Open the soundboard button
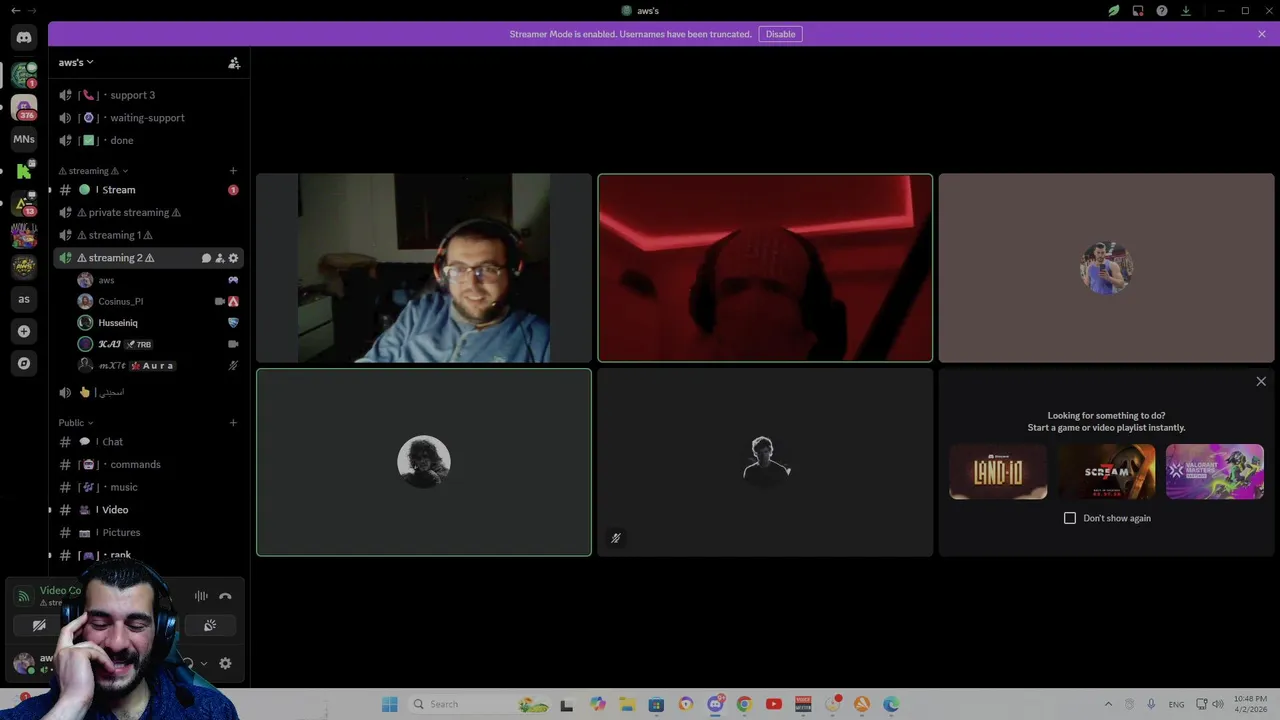Screen dimensions: 1280x720 click(210, 625)
